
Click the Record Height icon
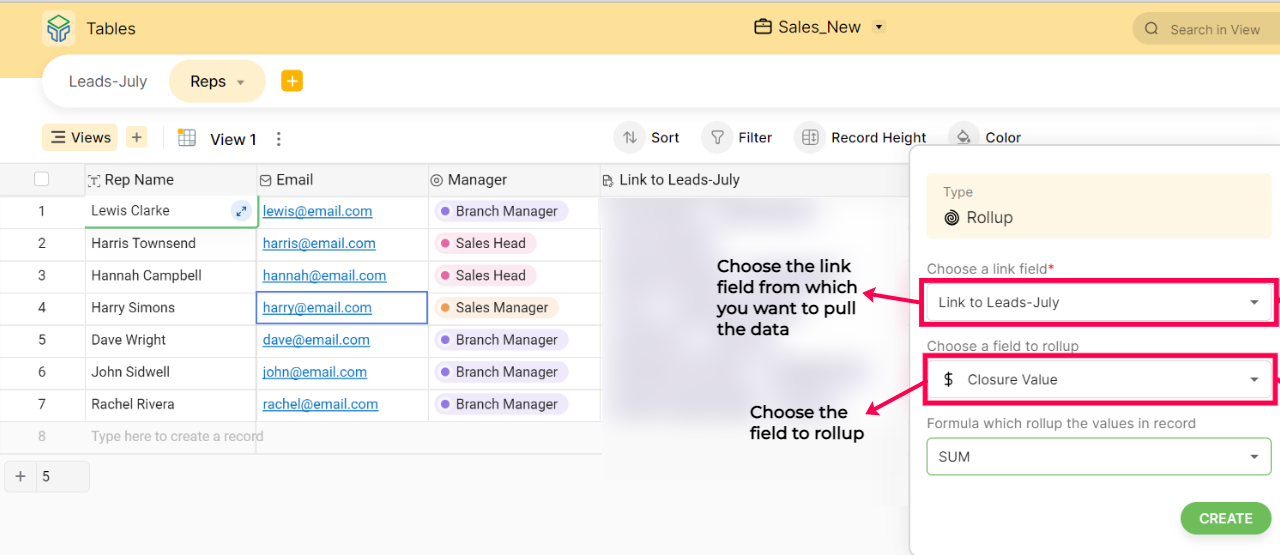click(810, 138)
